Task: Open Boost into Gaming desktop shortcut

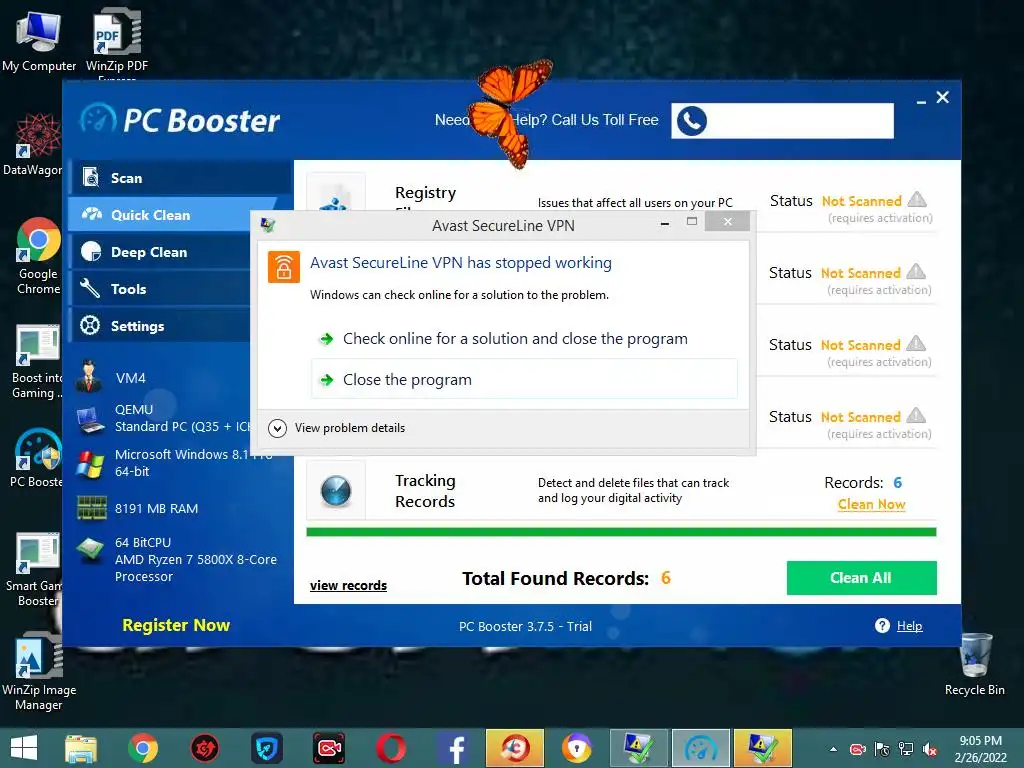Action: pyautogui.click(x=37, y=361)
